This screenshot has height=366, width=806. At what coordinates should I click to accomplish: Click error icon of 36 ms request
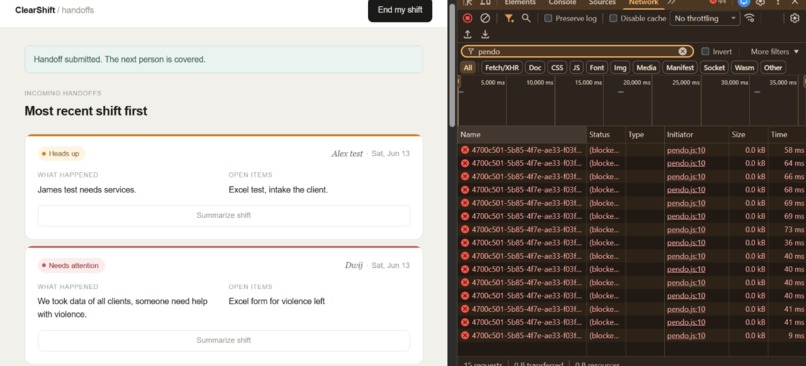465,243
